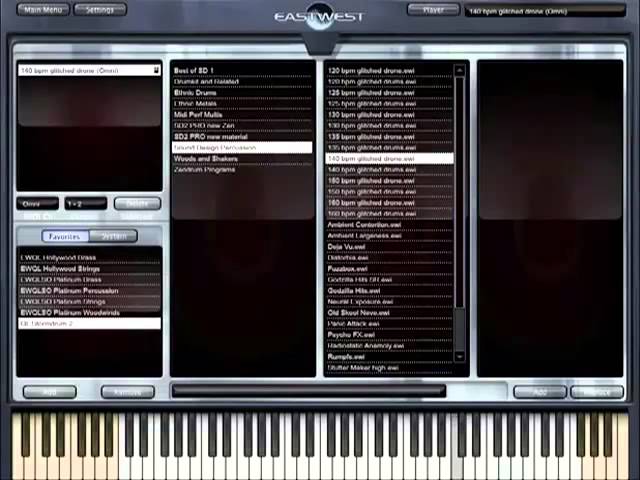Switch to the System tab

point(113,236)
